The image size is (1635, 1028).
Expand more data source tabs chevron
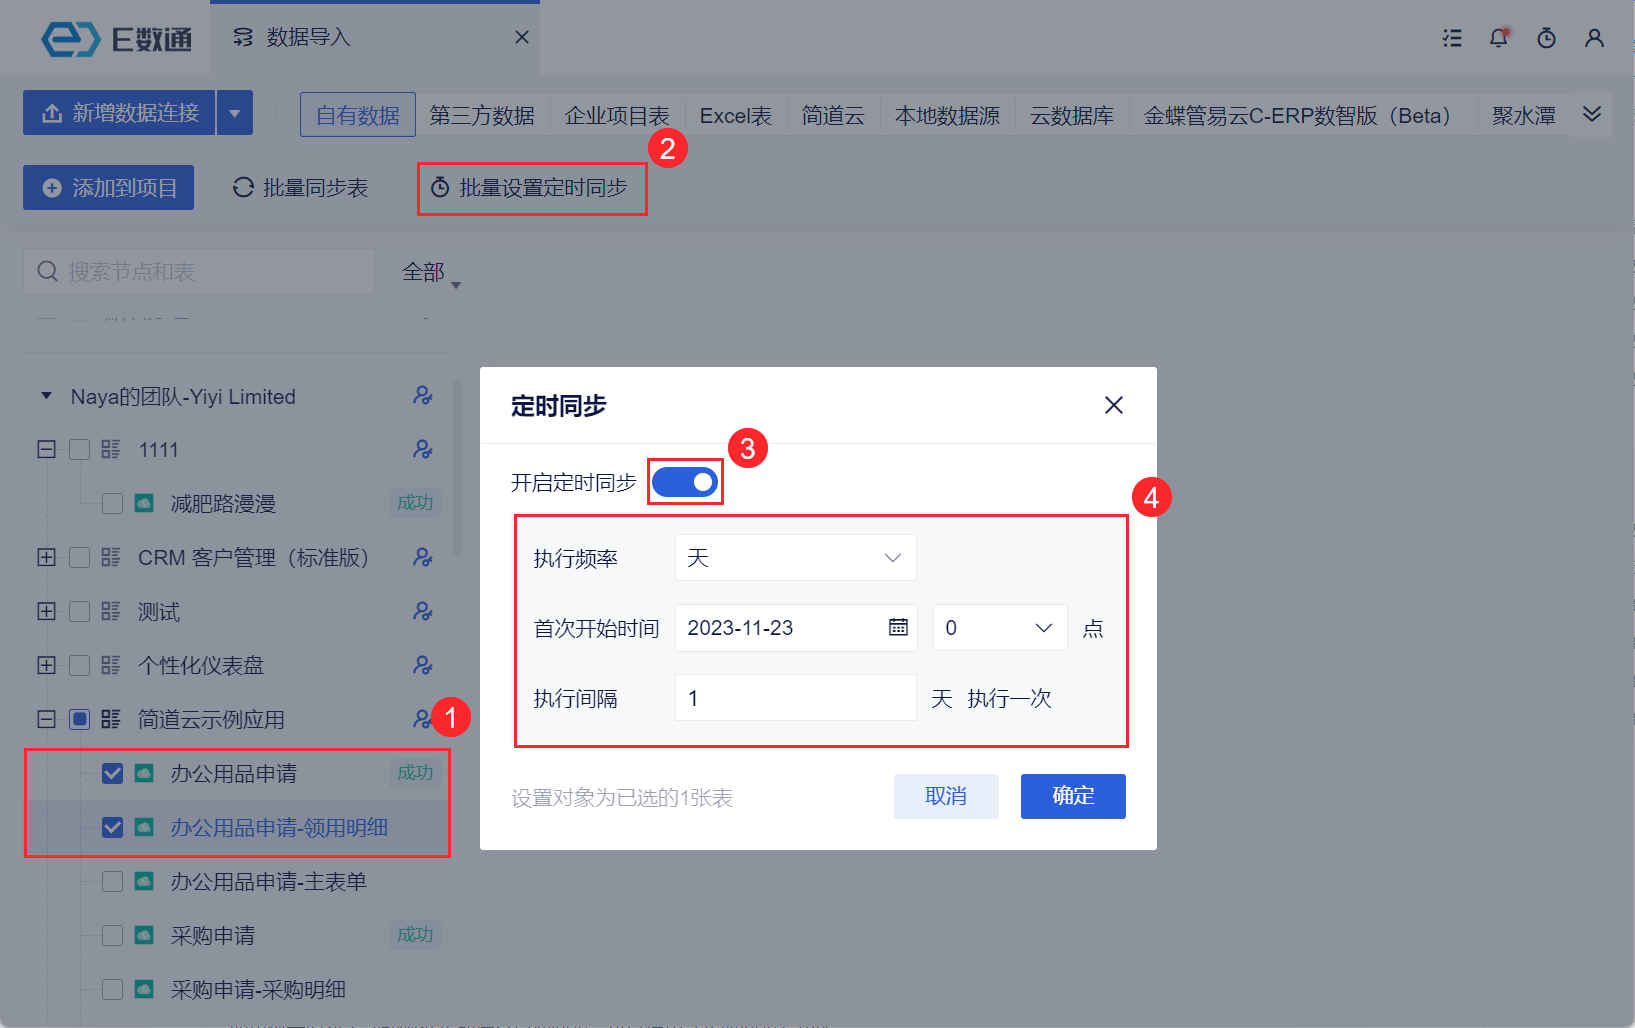[x=1592, y=114]
